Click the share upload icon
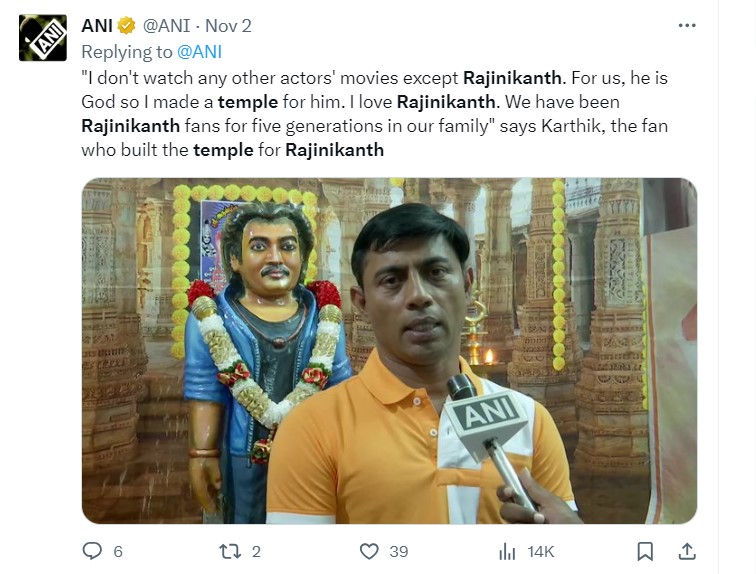 [x=687, y=551]
